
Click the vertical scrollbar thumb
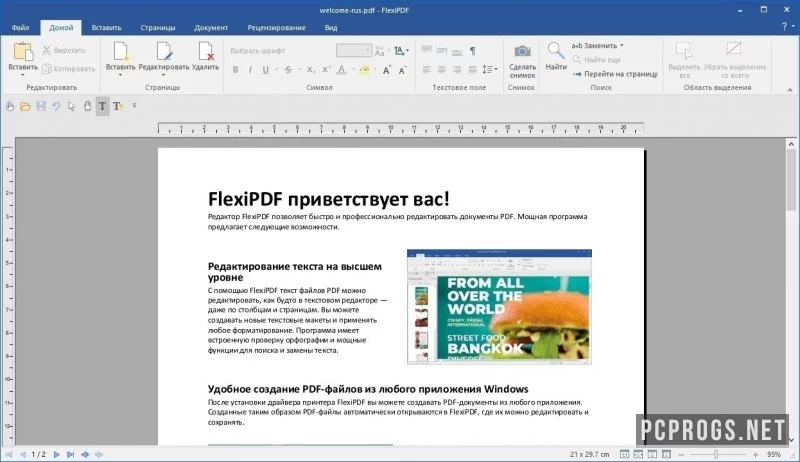(x=791, y=181)
